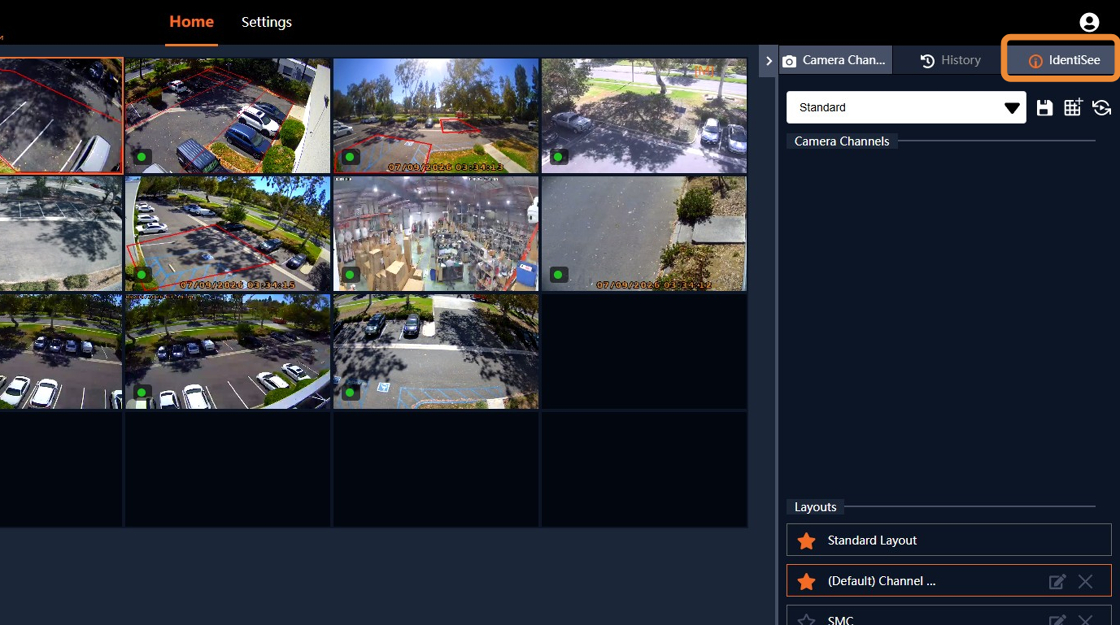Save the layout with the floppy disk icon

pos(1044,108)
